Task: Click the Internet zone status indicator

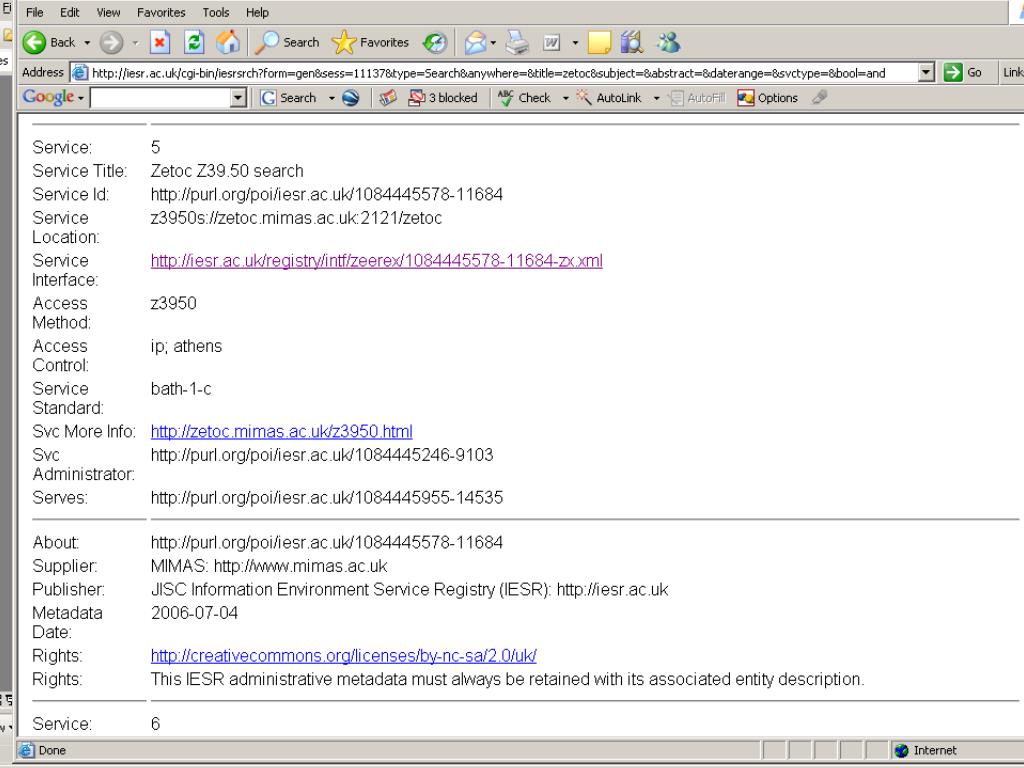Action: [x=927, y=750]
